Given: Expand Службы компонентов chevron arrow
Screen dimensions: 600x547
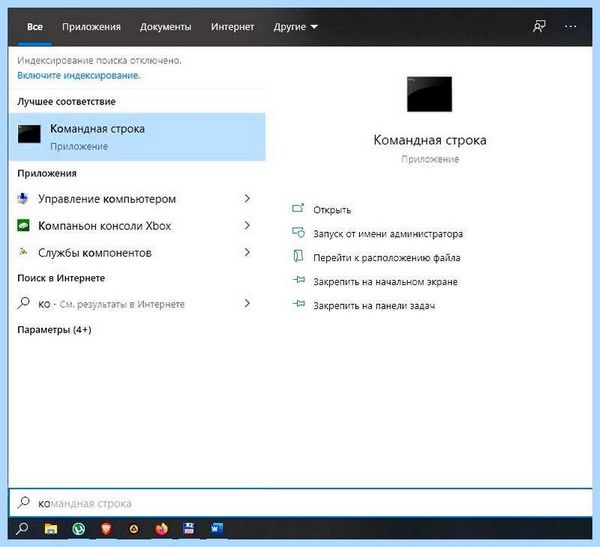Looking at the screenshot, I should 247,252.
